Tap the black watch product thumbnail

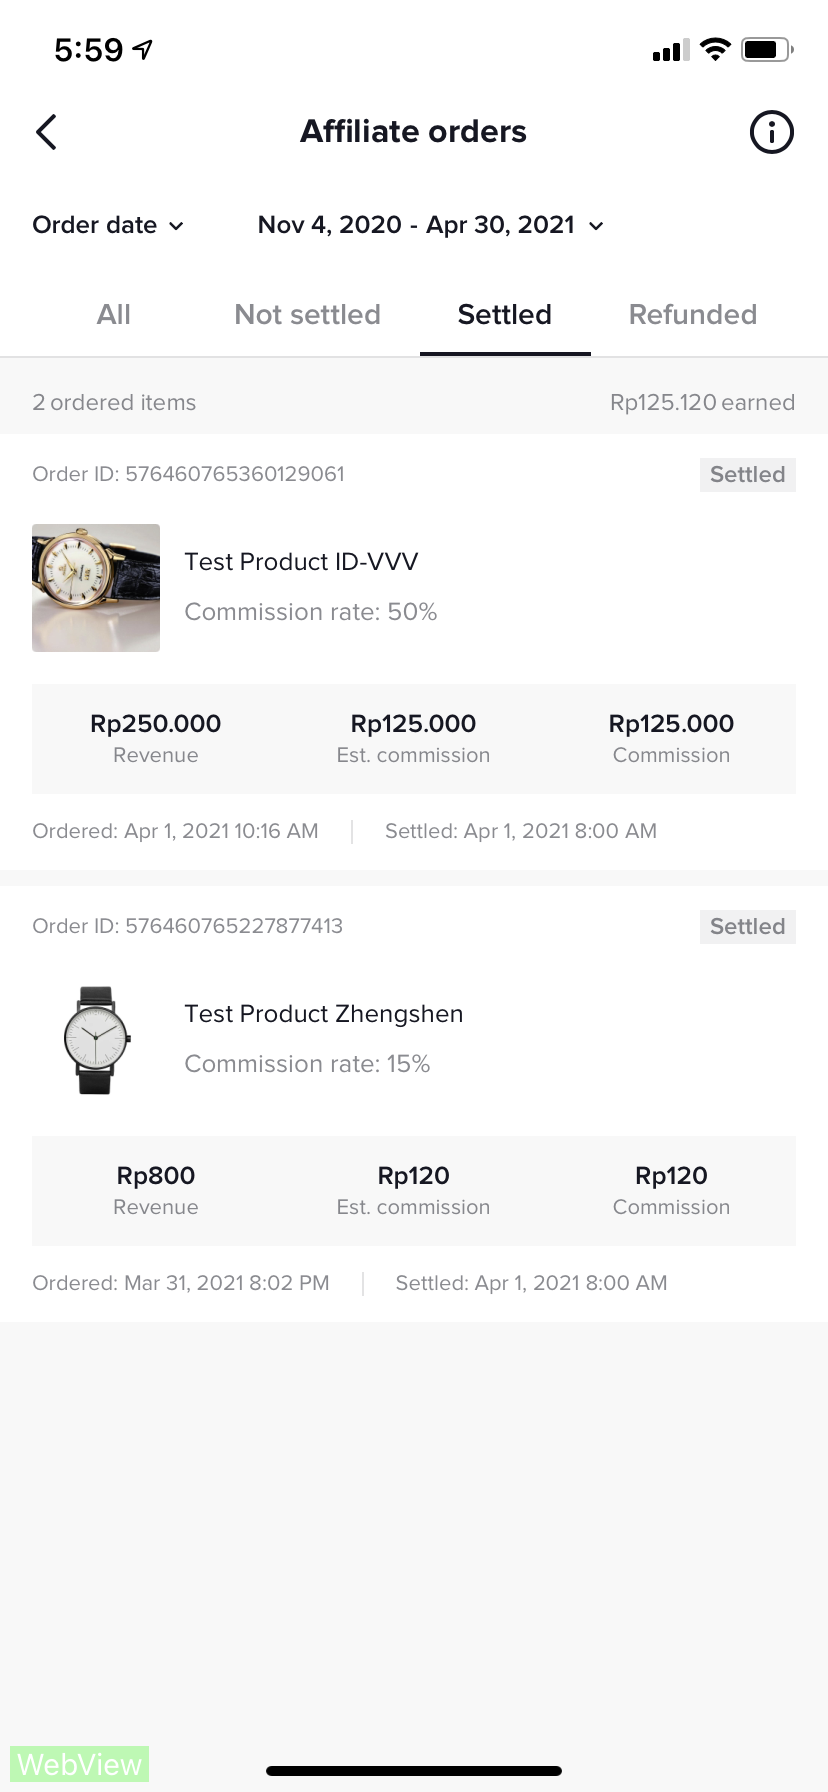96,1040
